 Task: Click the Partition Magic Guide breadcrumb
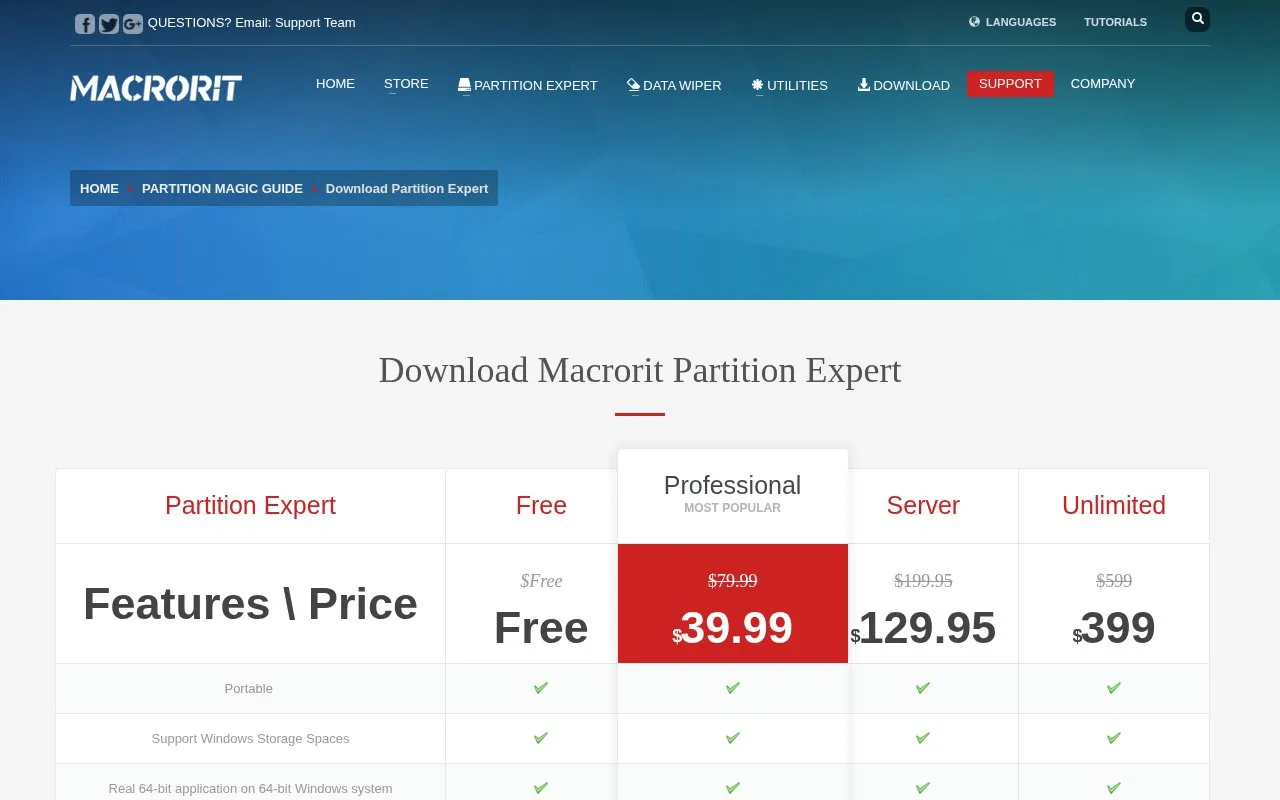tap(222, 189)
